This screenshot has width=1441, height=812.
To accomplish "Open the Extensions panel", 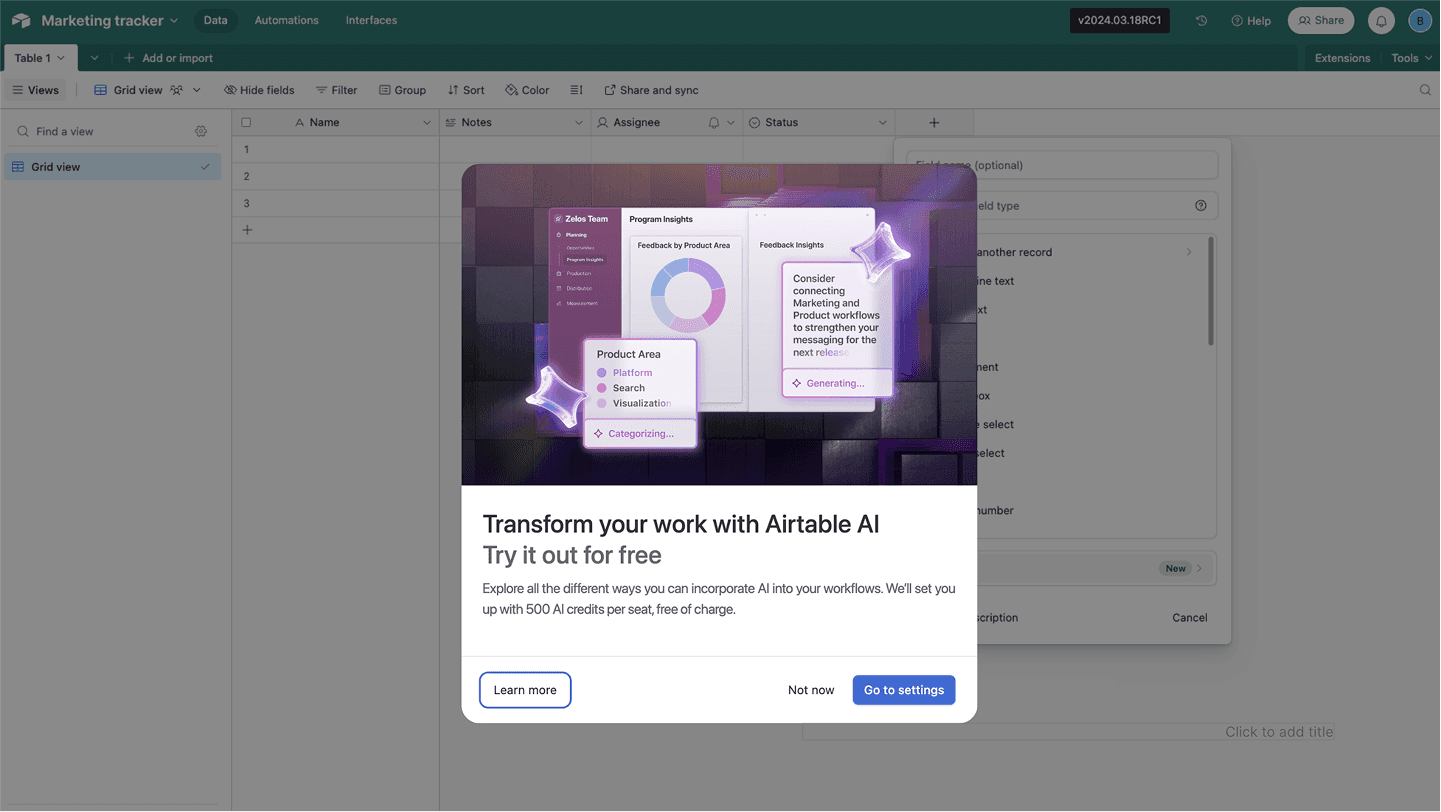I will pyautogui.click(x=1342, y=58).
